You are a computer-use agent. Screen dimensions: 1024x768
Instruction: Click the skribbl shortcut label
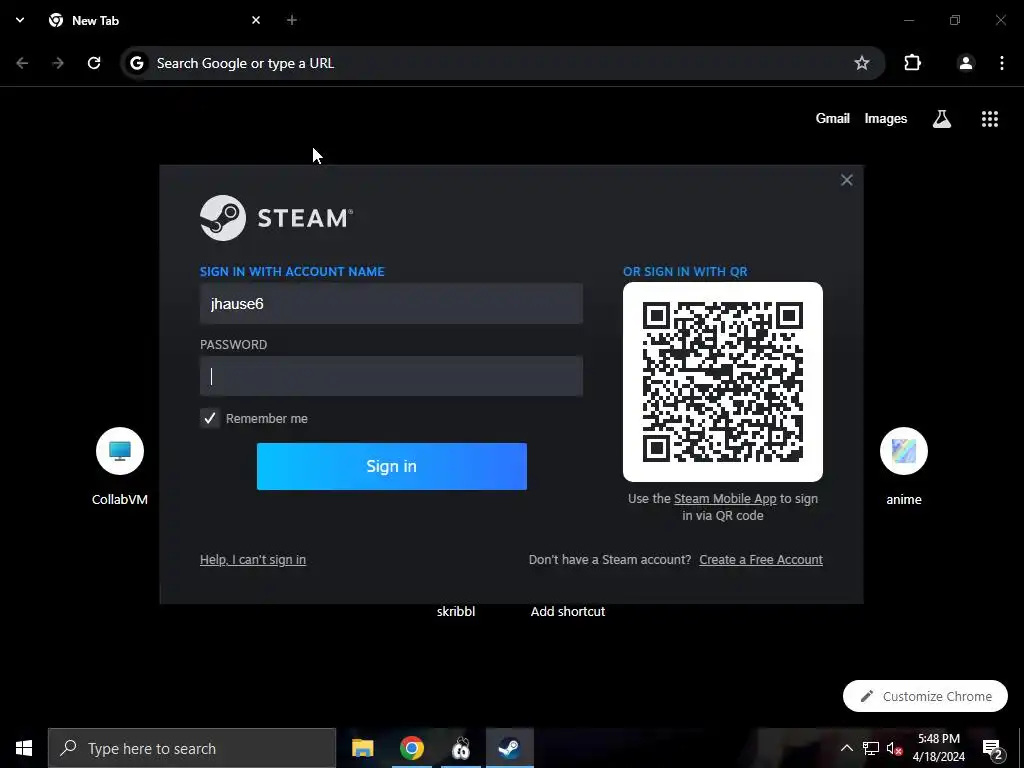pyautogui.click(x=456, y=611)
